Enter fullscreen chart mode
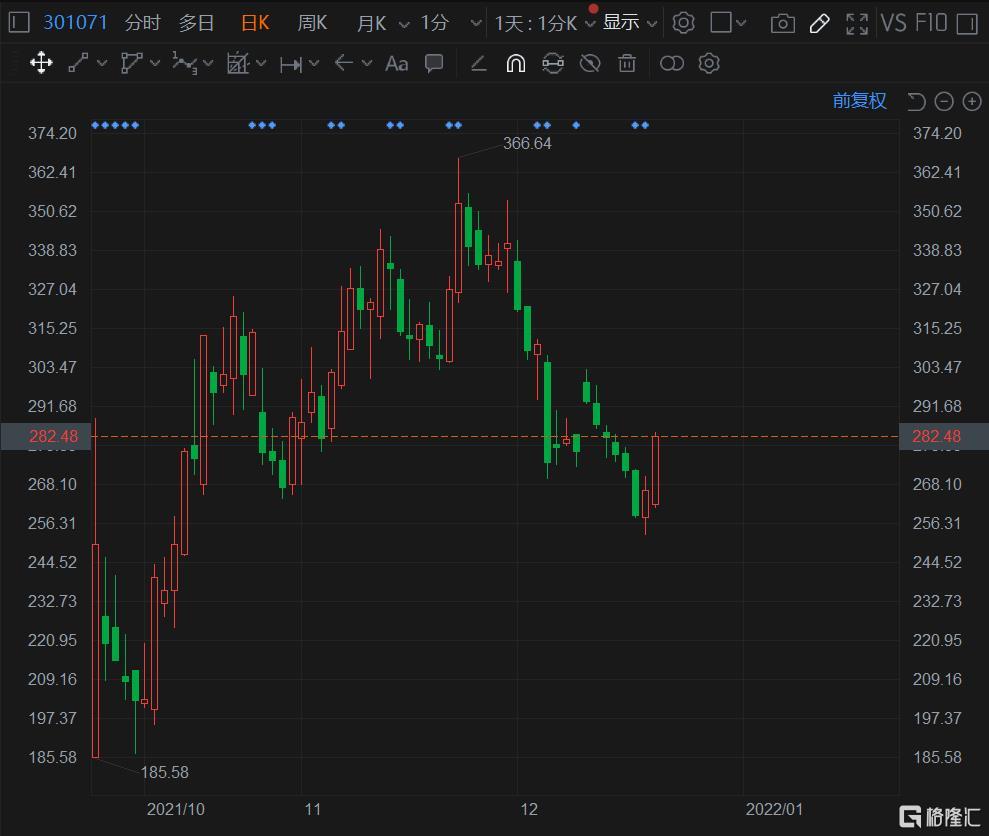989x836 pixels. pos(857,24)
